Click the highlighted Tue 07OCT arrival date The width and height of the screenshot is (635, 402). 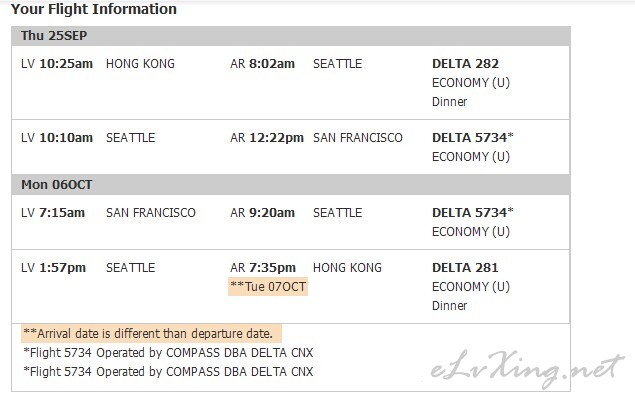[268, 287]
